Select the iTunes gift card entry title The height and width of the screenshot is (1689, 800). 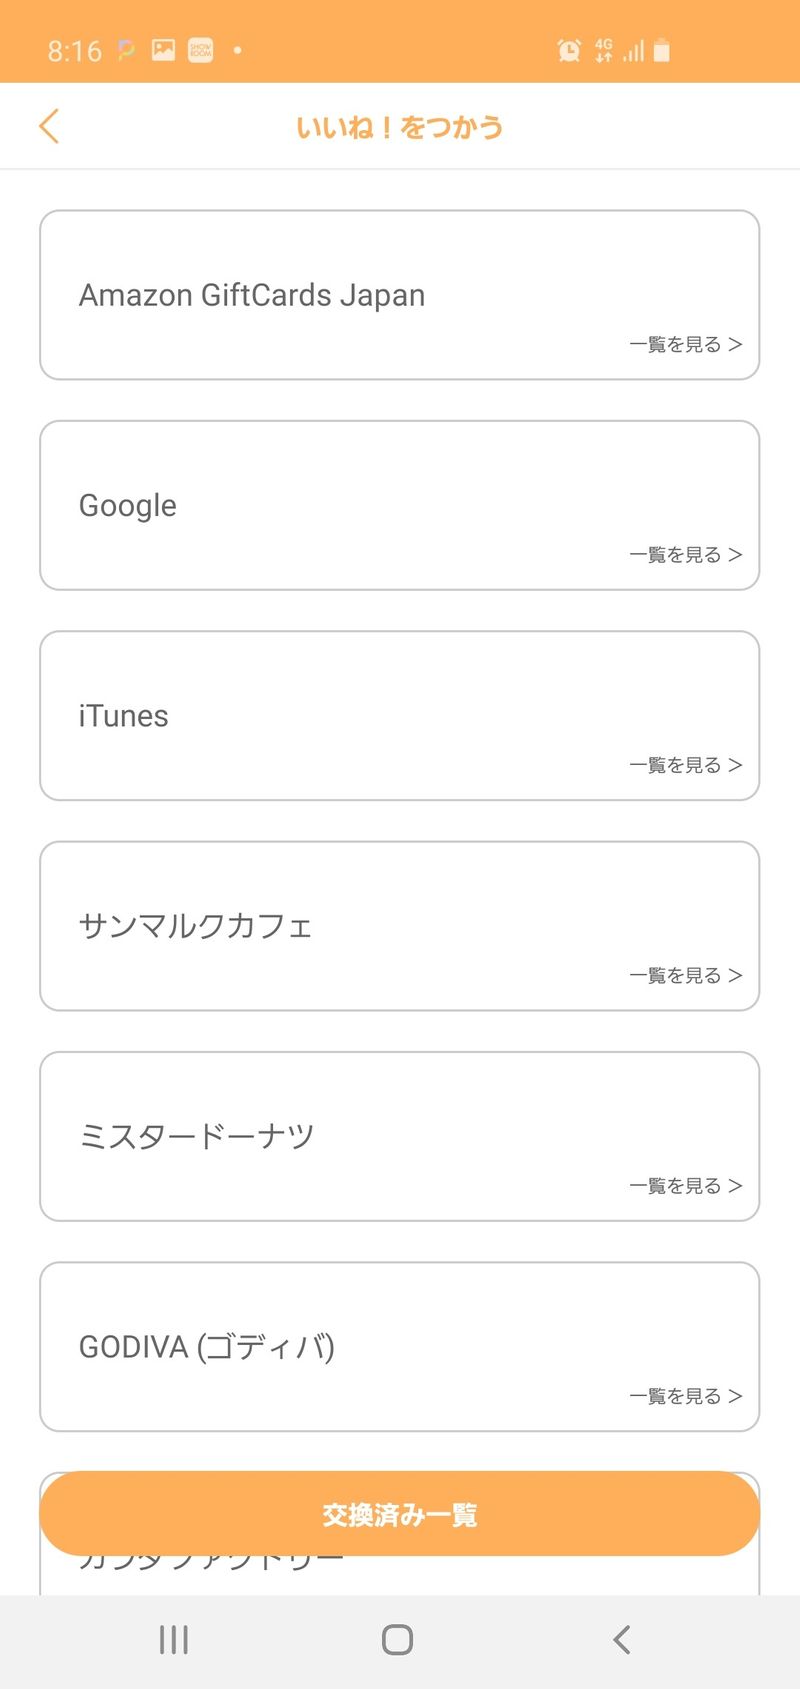pyautogui.click(x=124, y=716)
